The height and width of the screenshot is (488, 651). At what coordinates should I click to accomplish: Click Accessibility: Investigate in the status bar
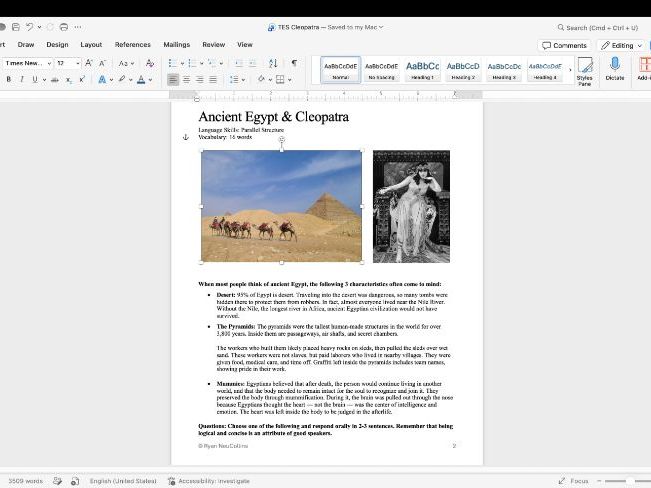(209, 481)
